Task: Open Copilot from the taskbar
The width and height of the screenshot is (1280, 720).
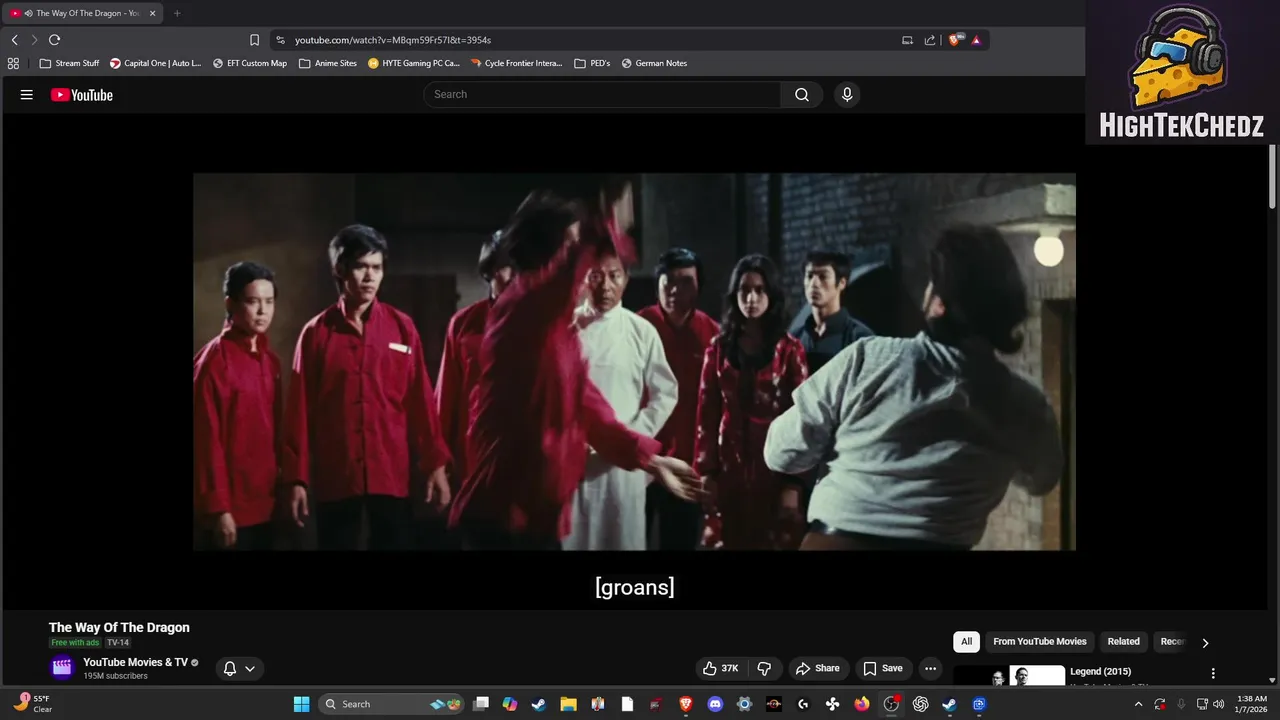Action: (x=510, y=704)
